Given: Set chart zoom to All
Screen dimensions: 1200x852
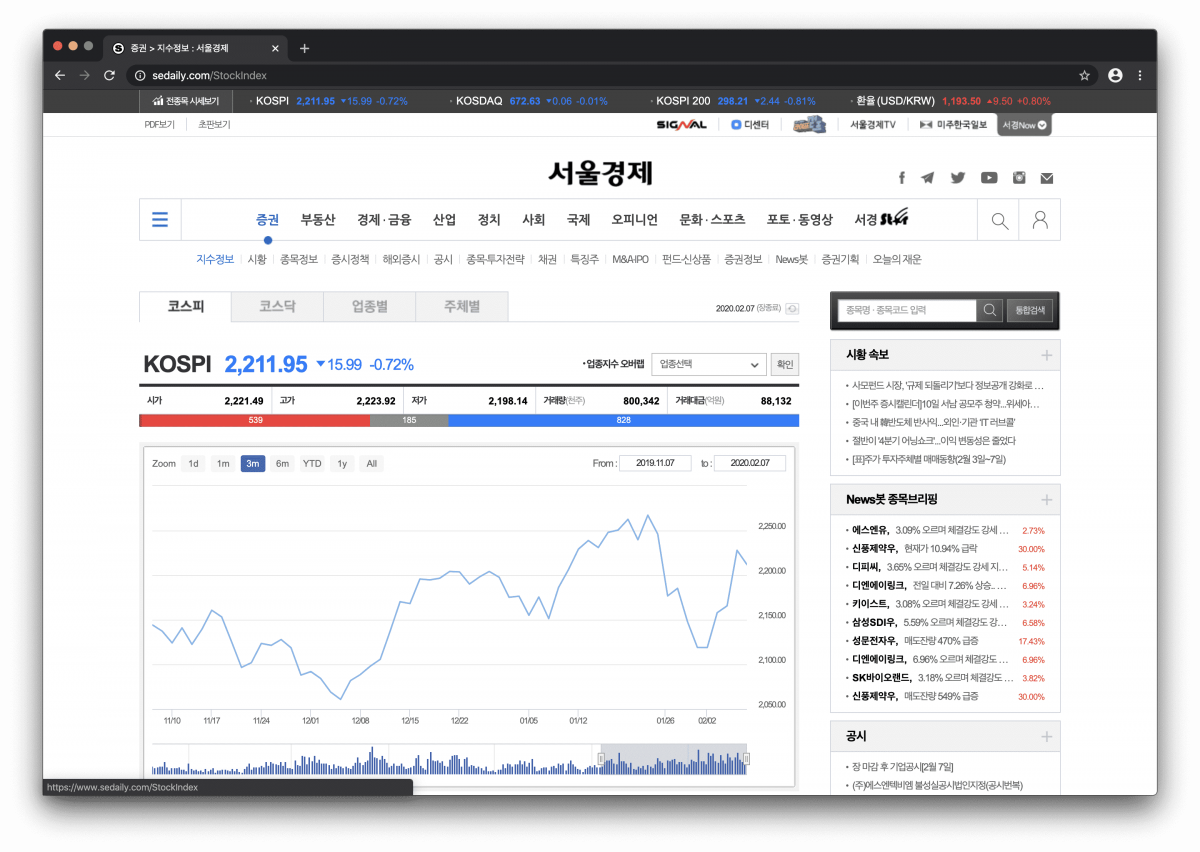Looking at the screenshot, I should coord(371,464).
